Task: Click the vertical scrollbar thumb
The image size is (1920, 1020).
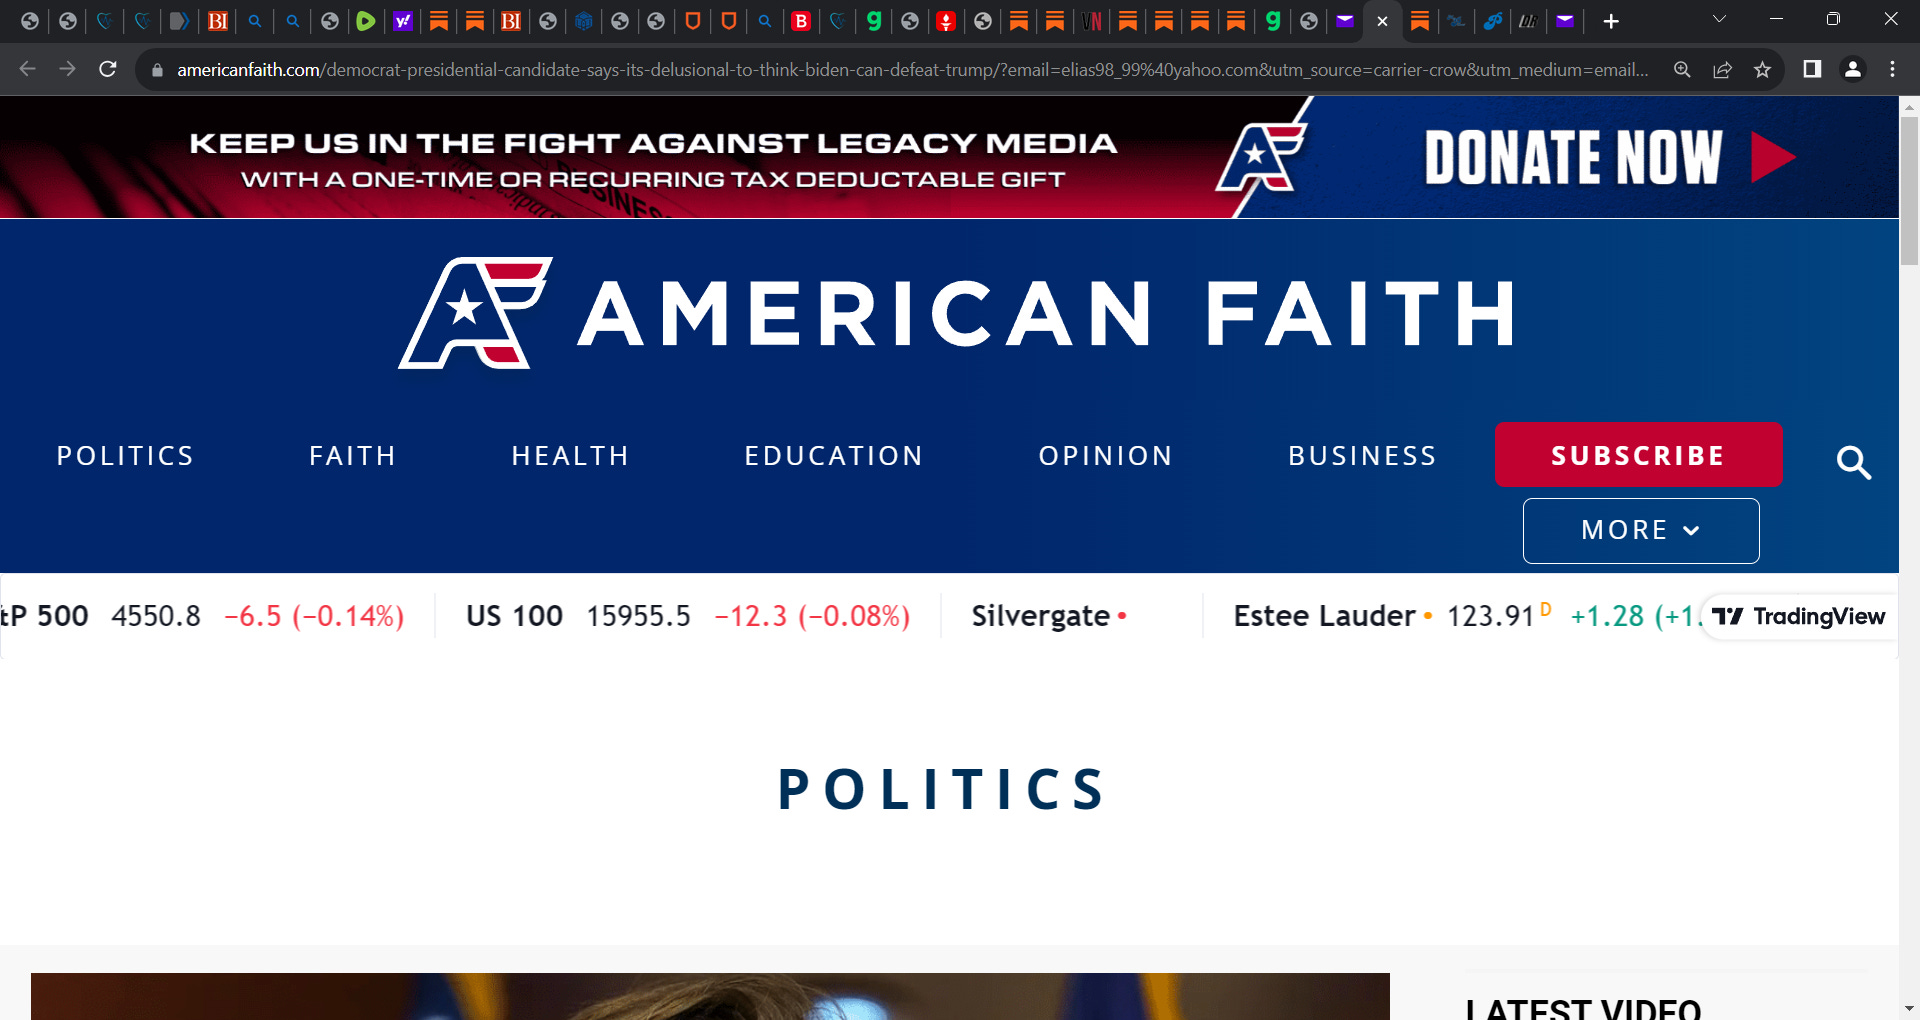Action: coord(1909,190)
